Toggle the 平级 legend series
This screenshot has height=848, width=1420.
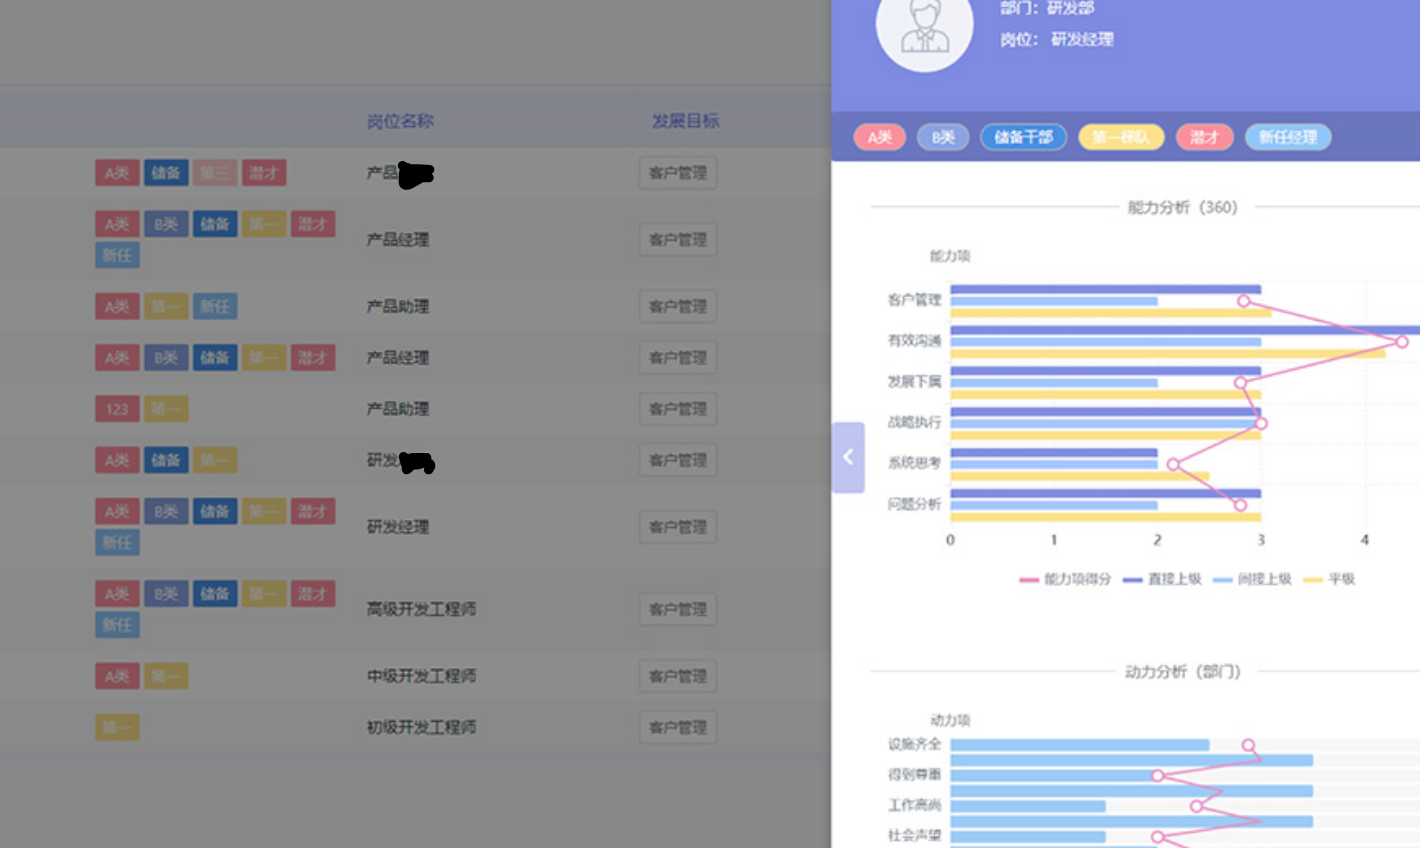coord(1329,579)
